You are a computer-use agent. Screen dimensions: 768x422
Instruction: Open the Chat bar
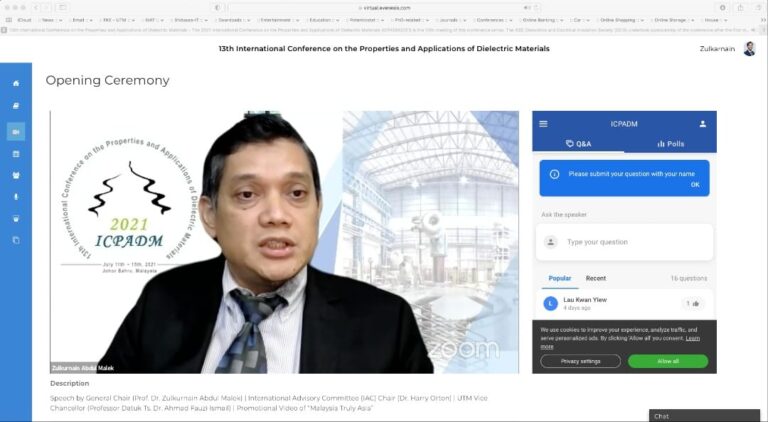coord(704,416)
